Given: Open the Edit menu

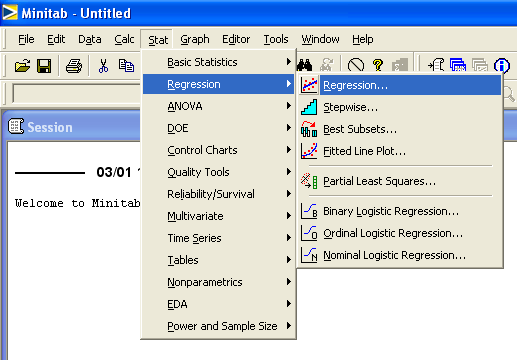Looking at the screenshot, I should point(56,39).
